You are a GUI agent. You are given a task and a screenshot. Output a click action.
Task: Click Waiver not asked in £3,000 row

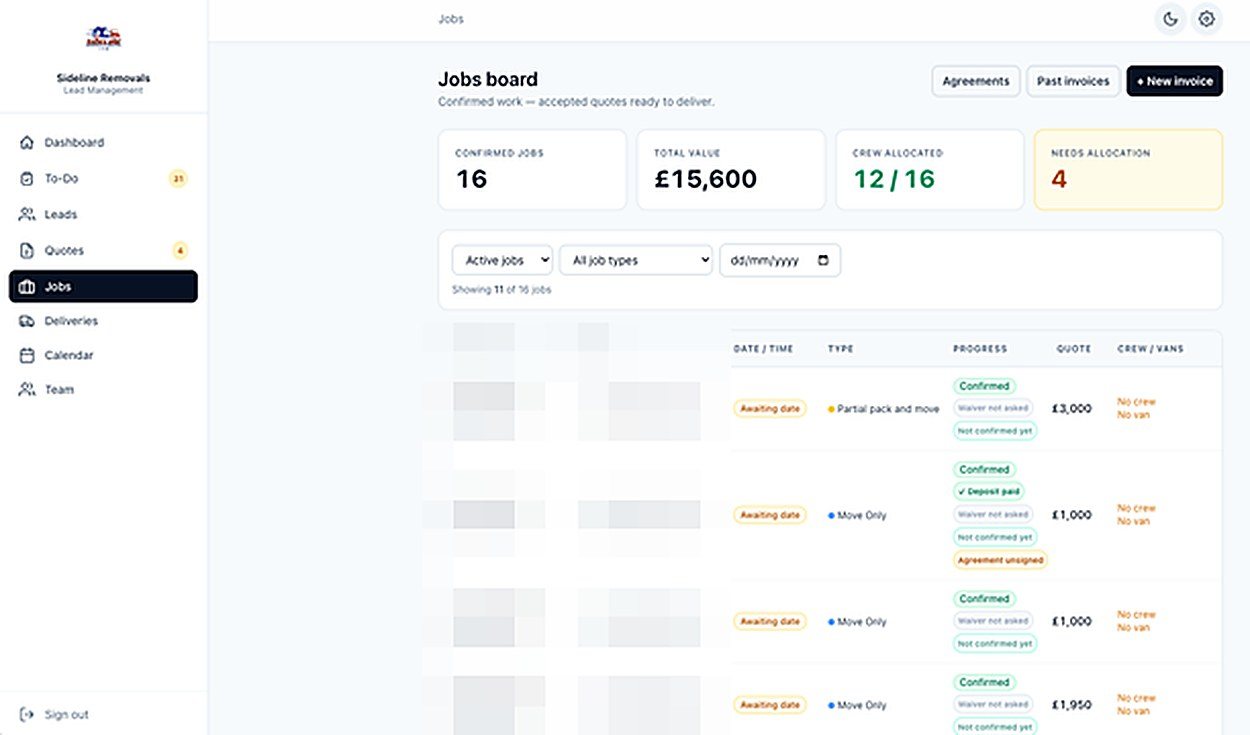[x=993, y=409]
